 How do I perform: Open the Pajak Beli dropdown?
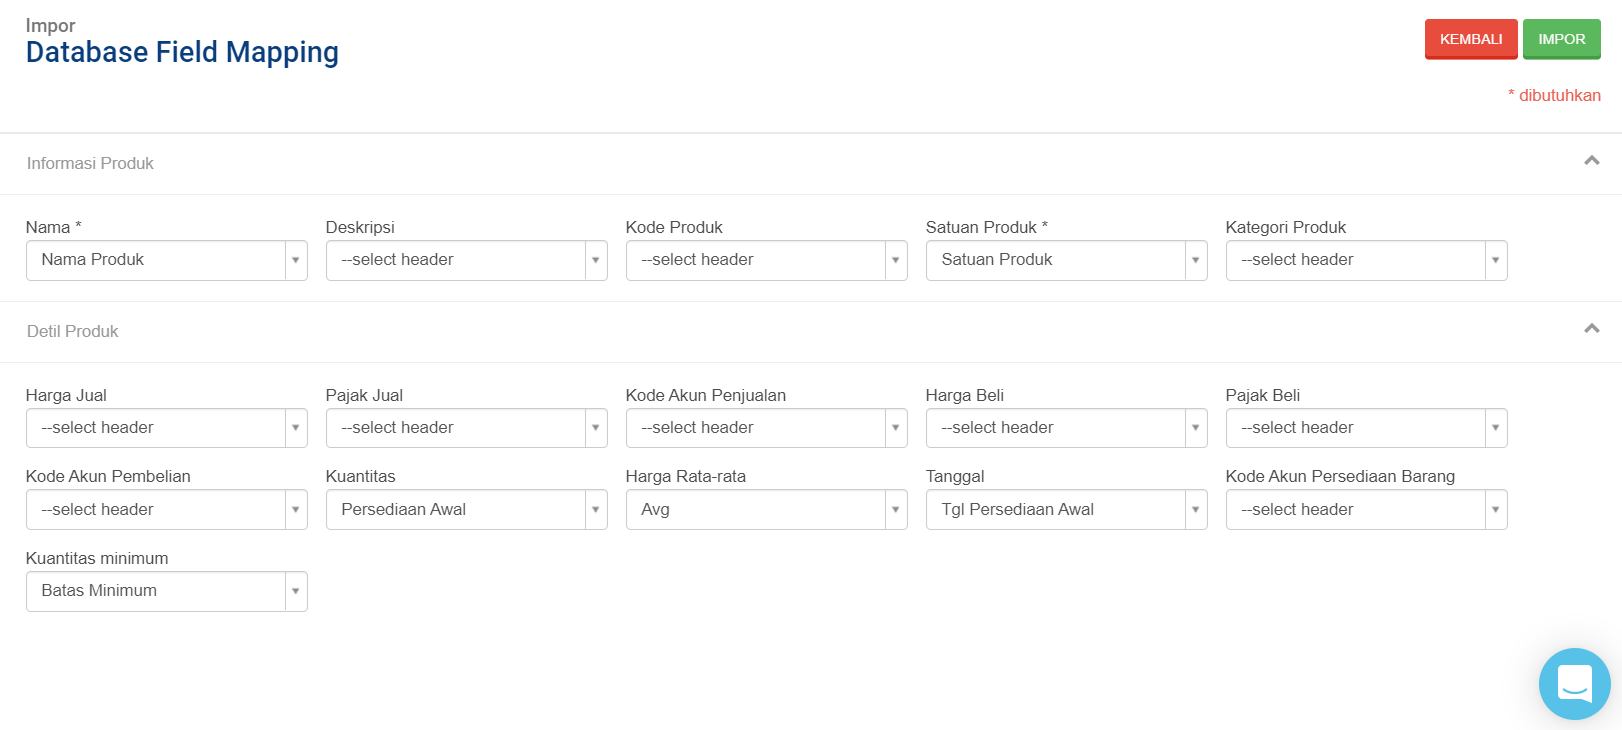(1367, 428)
